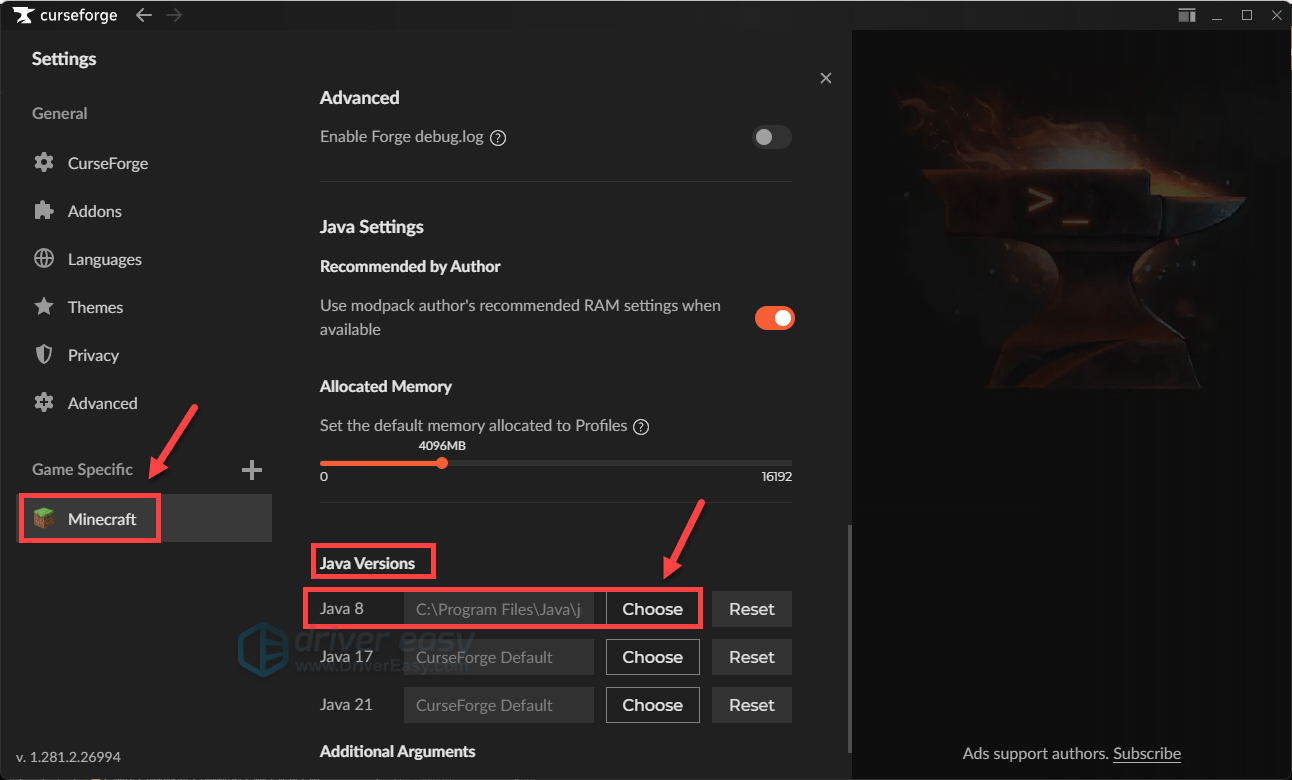
Task: Click the version text v. 1.281.2.26994
Action: (68, 757)
